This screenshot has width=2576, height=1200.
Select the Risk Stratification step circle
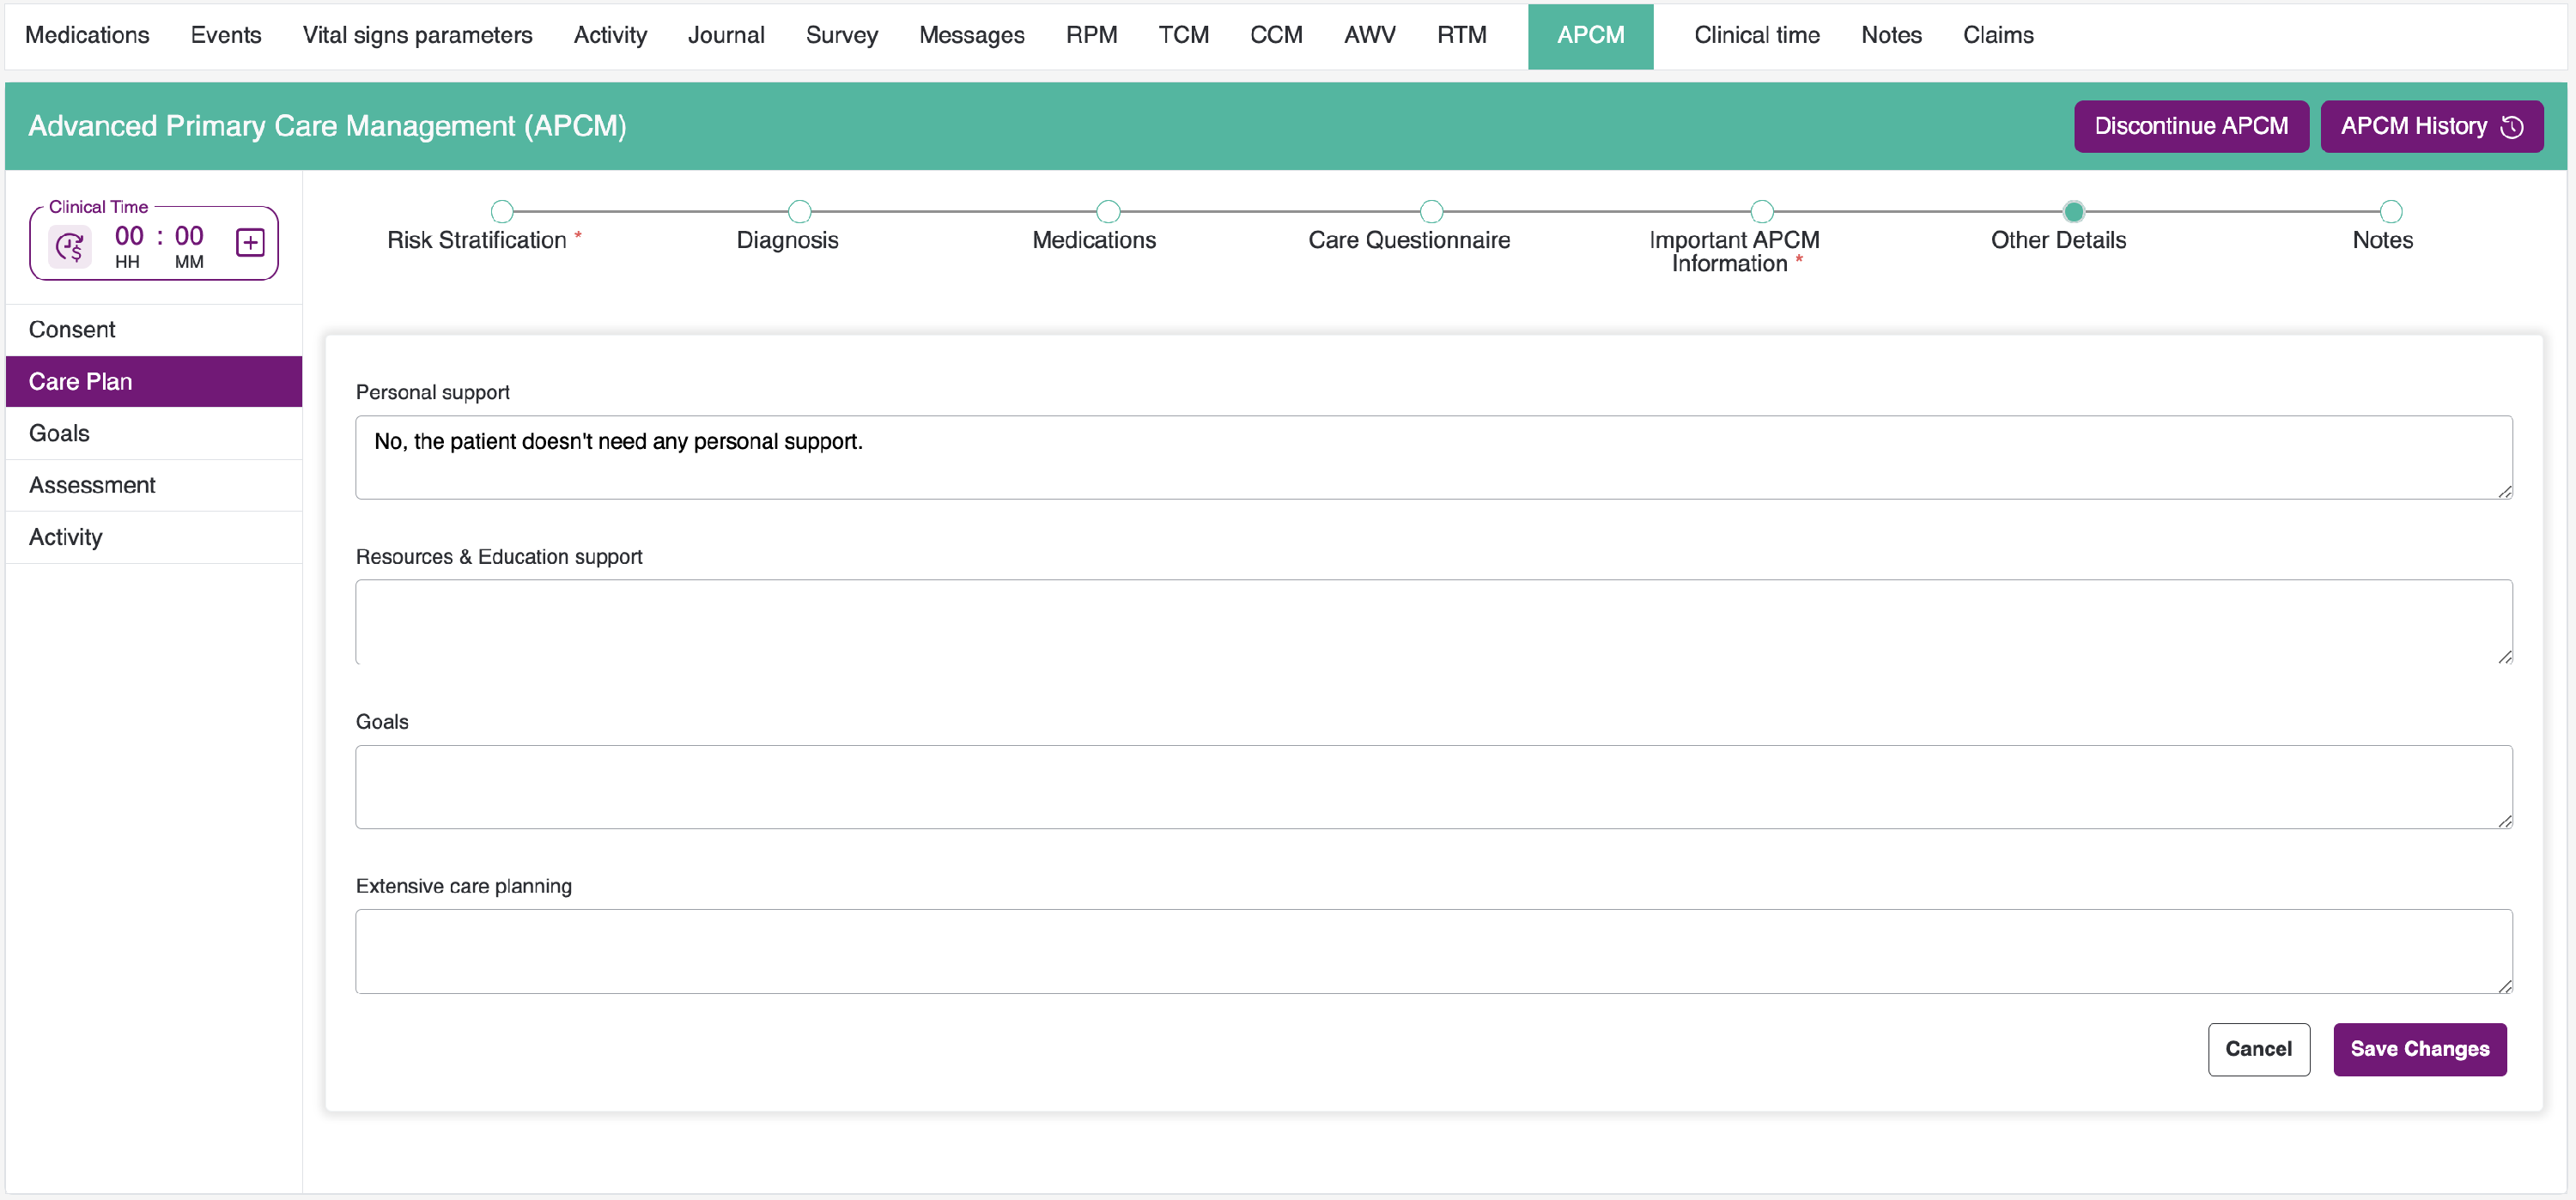(x=502, y=212)
